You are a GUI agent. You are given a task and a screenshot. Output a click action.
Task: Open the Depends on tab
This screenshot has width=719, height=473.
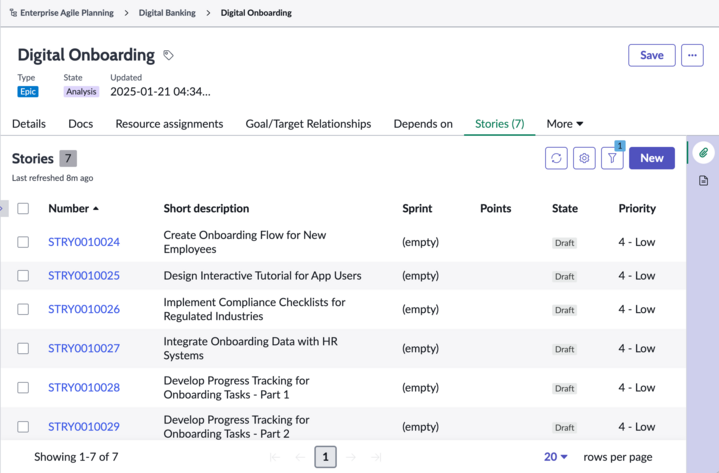coord(423,124)
